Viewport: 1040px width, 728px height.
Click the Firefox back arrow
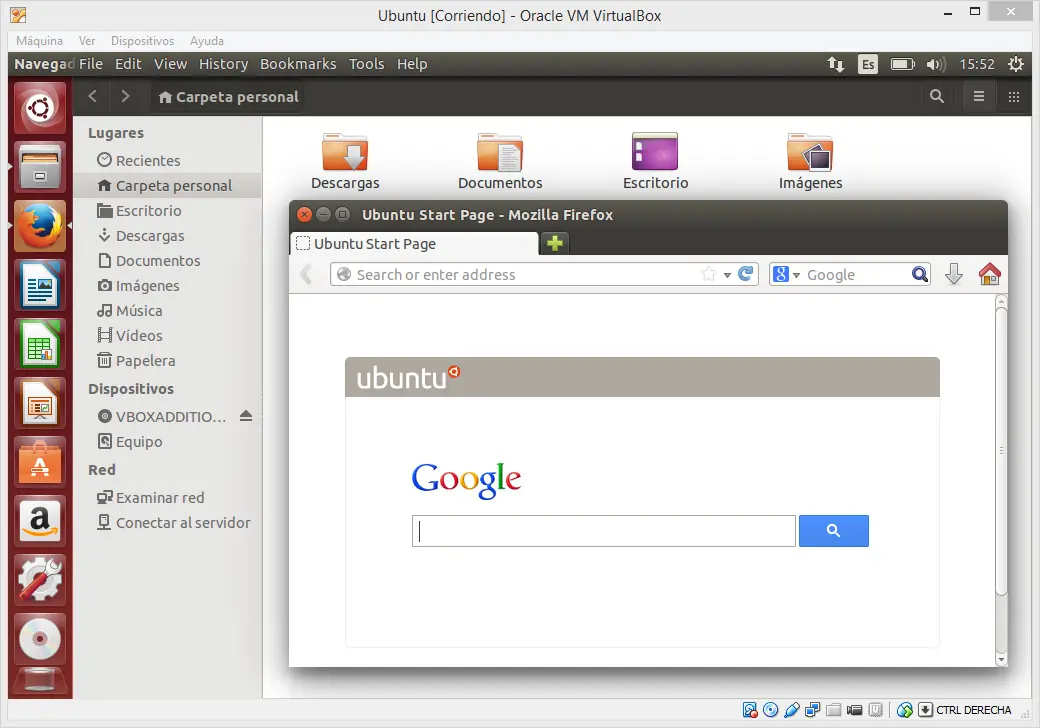pyautogui.click(x=306, y=274)
